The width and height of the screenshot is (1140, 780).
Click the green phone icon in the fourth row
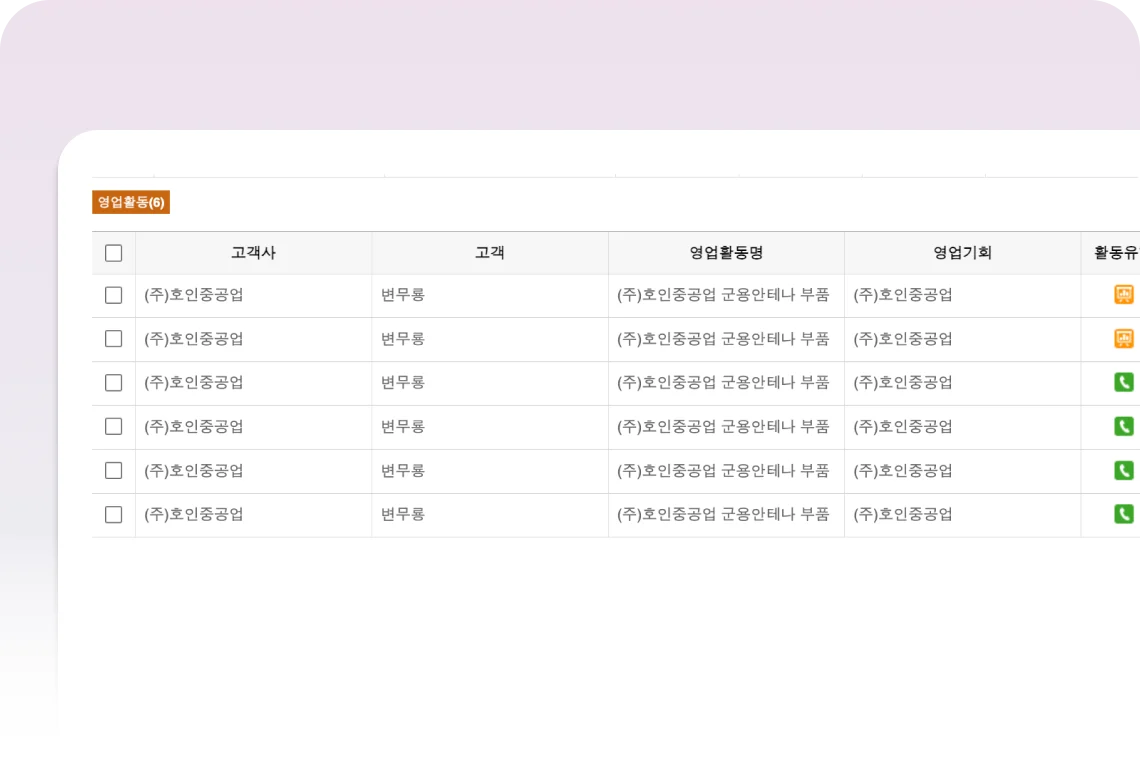[1124, 426]
